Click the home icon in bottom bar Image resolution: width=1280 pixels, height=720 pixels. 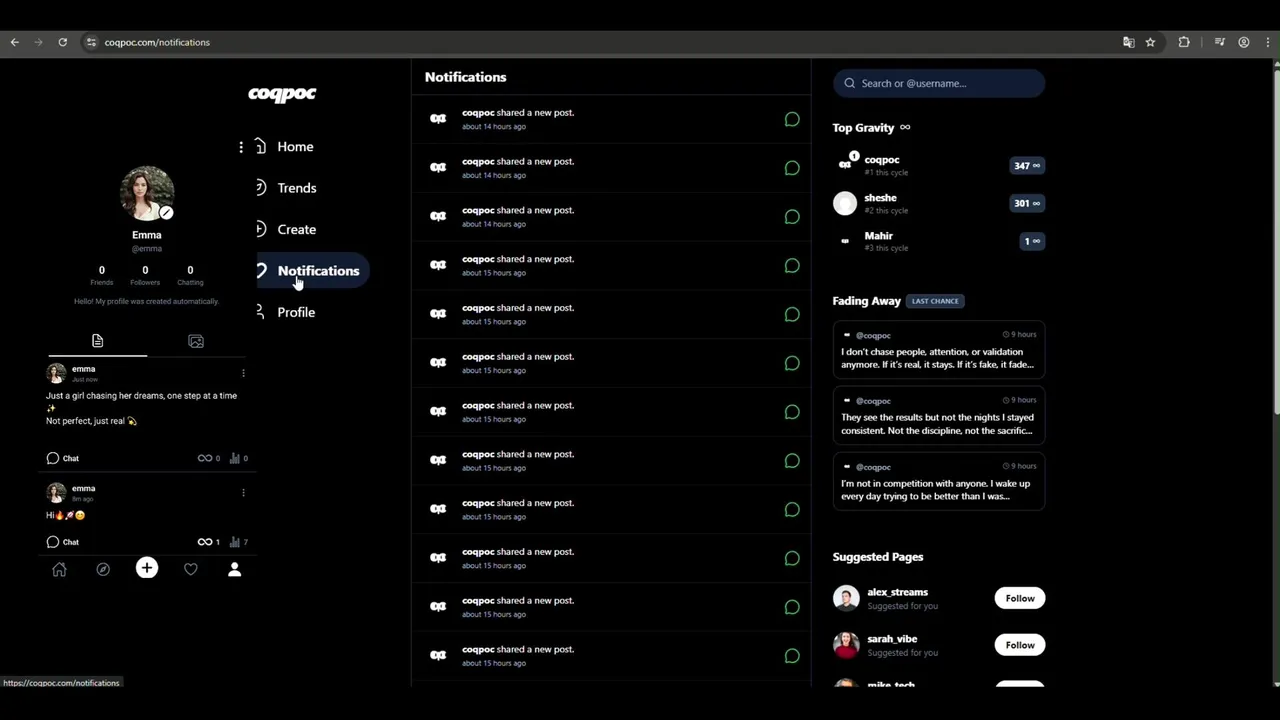coord(59,569)
